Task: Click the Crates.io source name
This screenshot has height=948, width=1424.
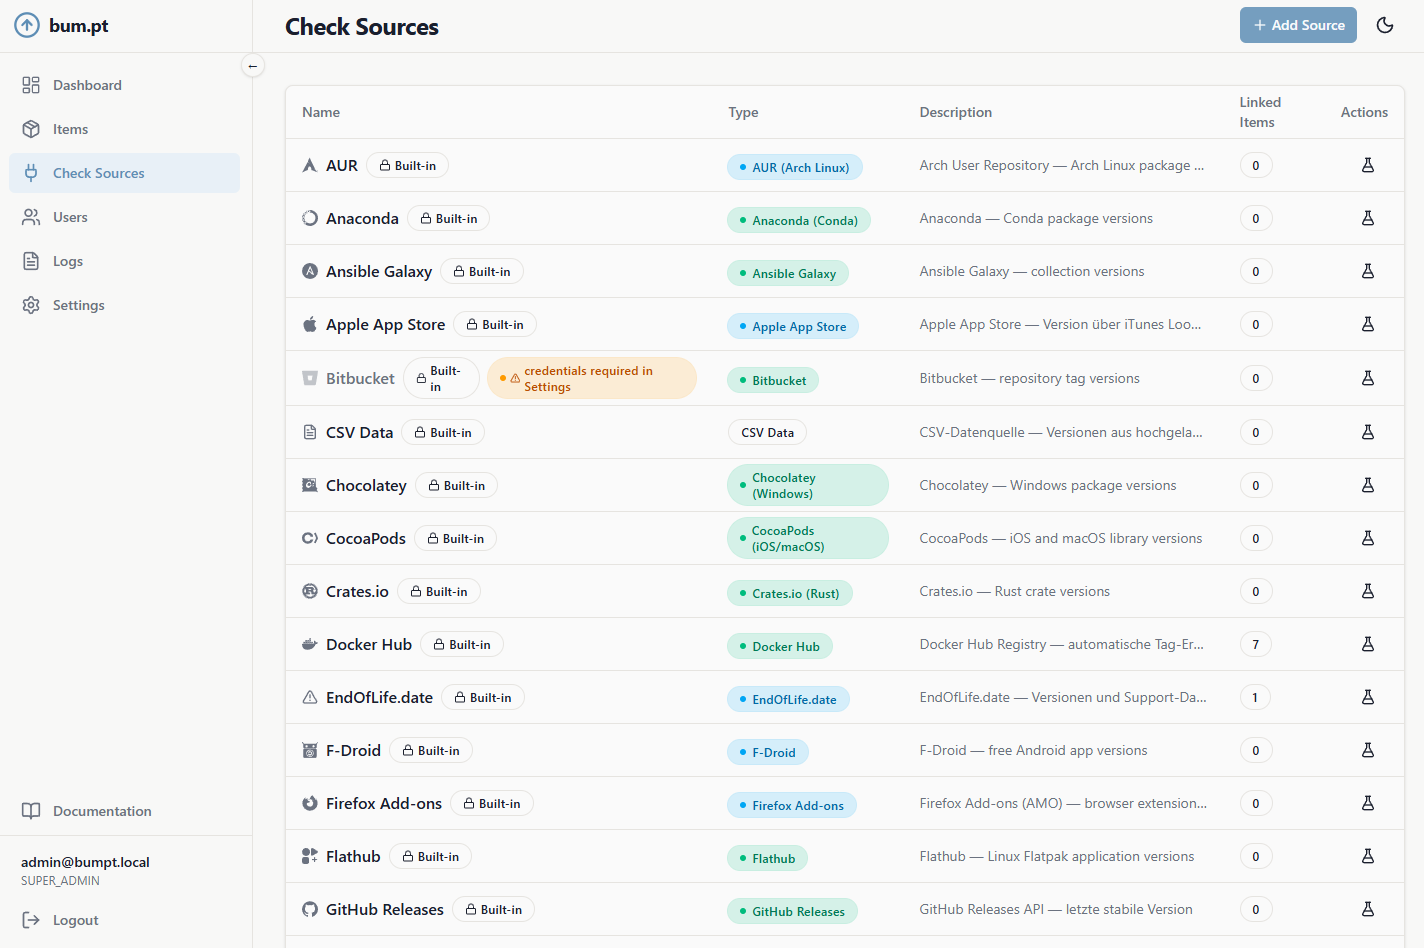Action: [357, 591]
